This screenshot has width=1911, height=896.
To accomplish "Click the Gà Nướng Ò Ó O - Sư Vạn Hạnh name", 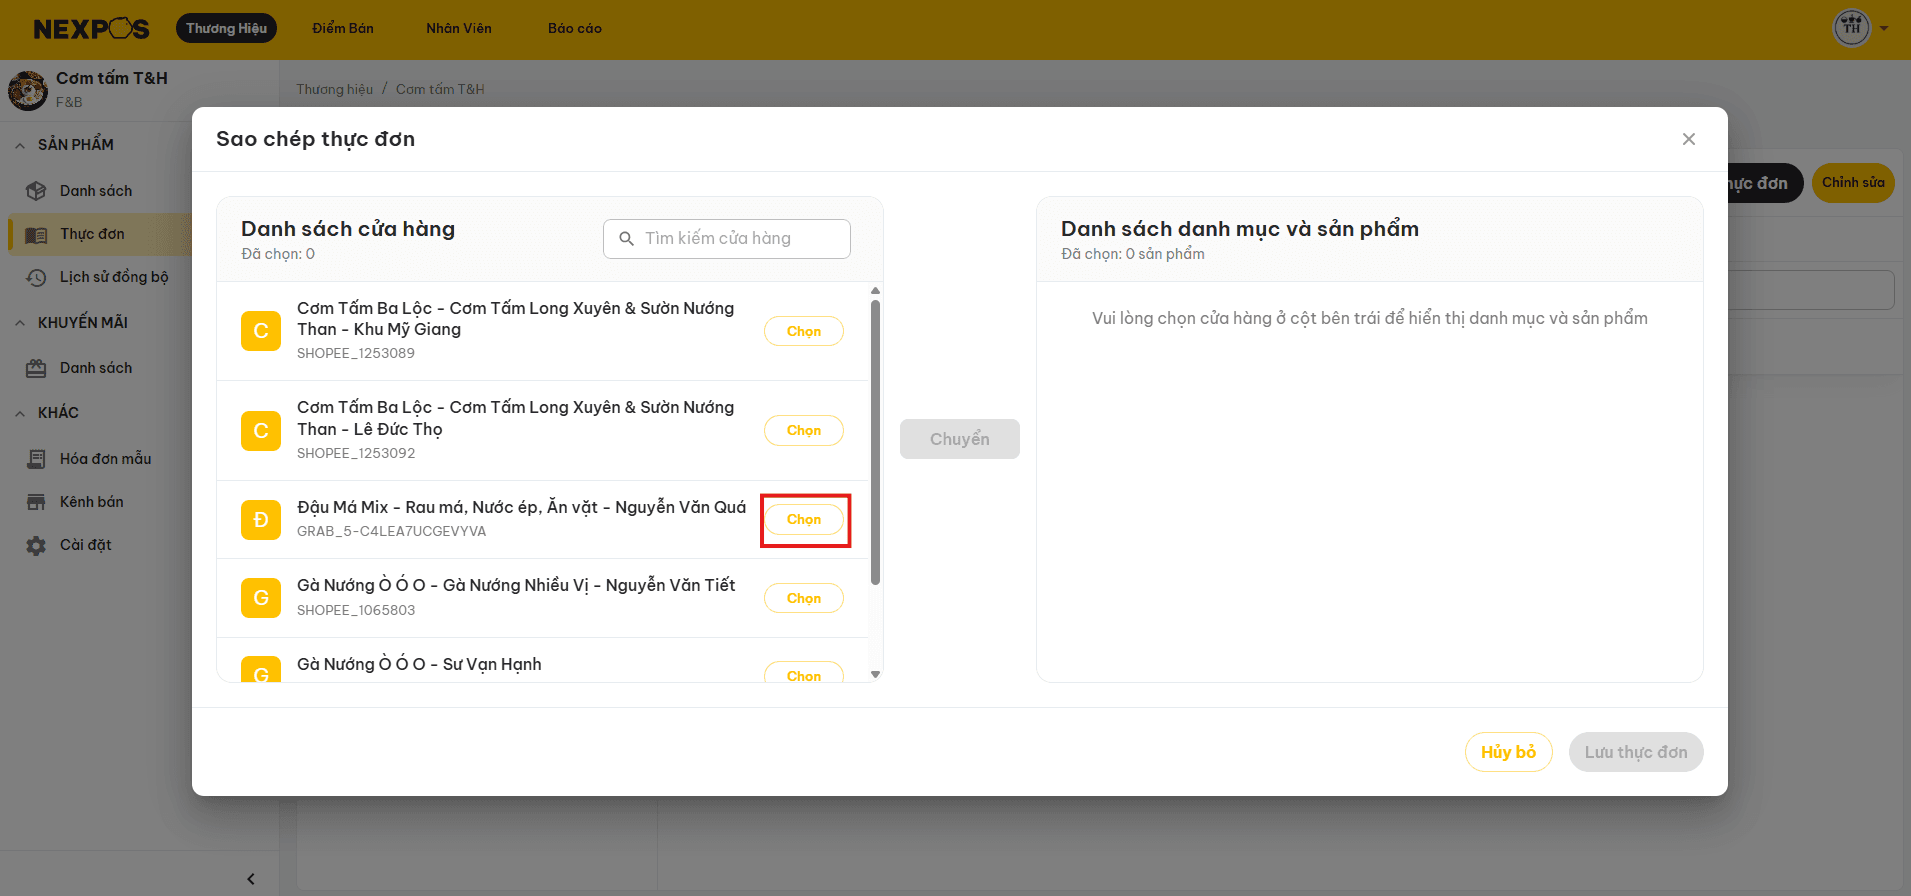I will pos(419,664).
